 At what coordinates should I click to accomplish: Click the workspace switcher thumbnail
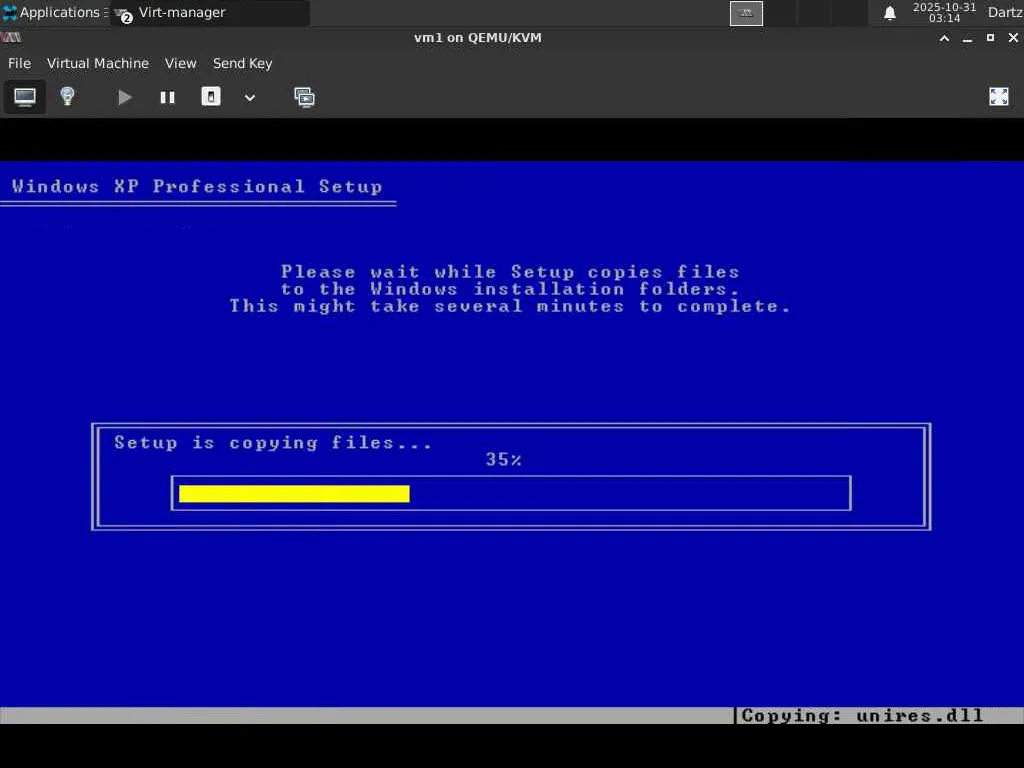pyautogui.click(x=746, y=13)
